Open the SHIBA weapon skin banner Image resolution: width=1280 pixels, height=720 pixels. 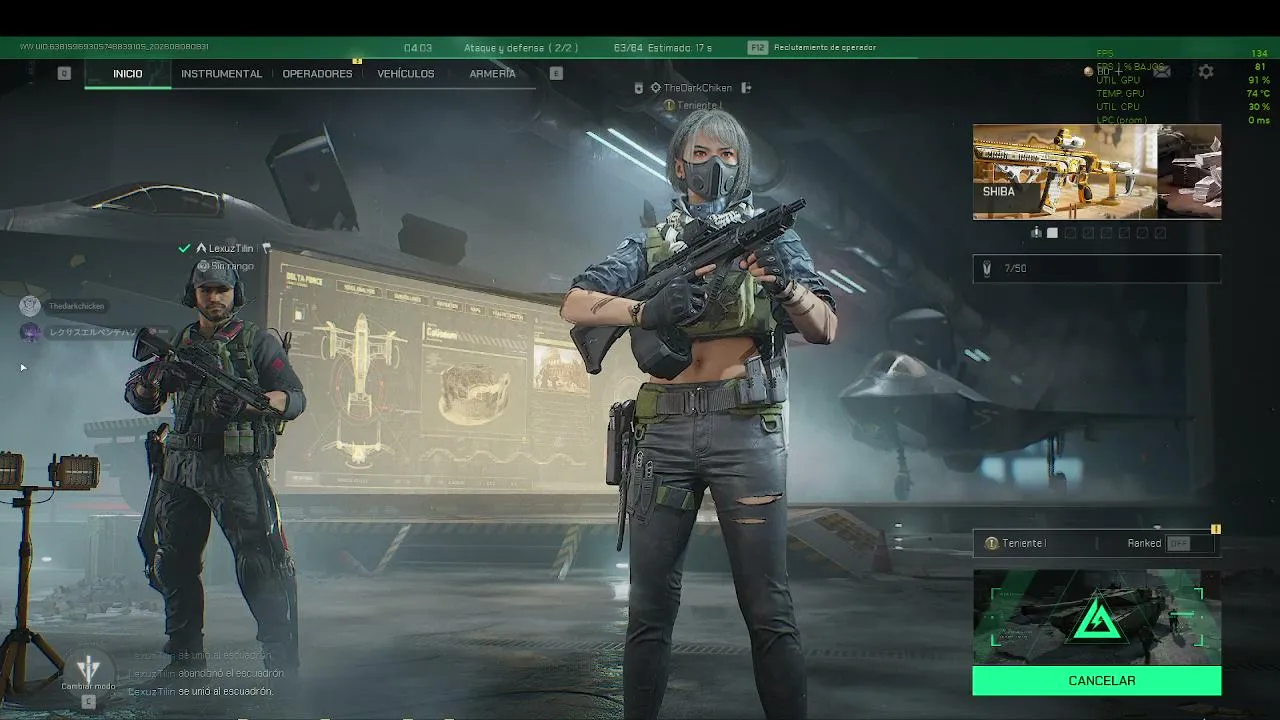click(1097, 171)
